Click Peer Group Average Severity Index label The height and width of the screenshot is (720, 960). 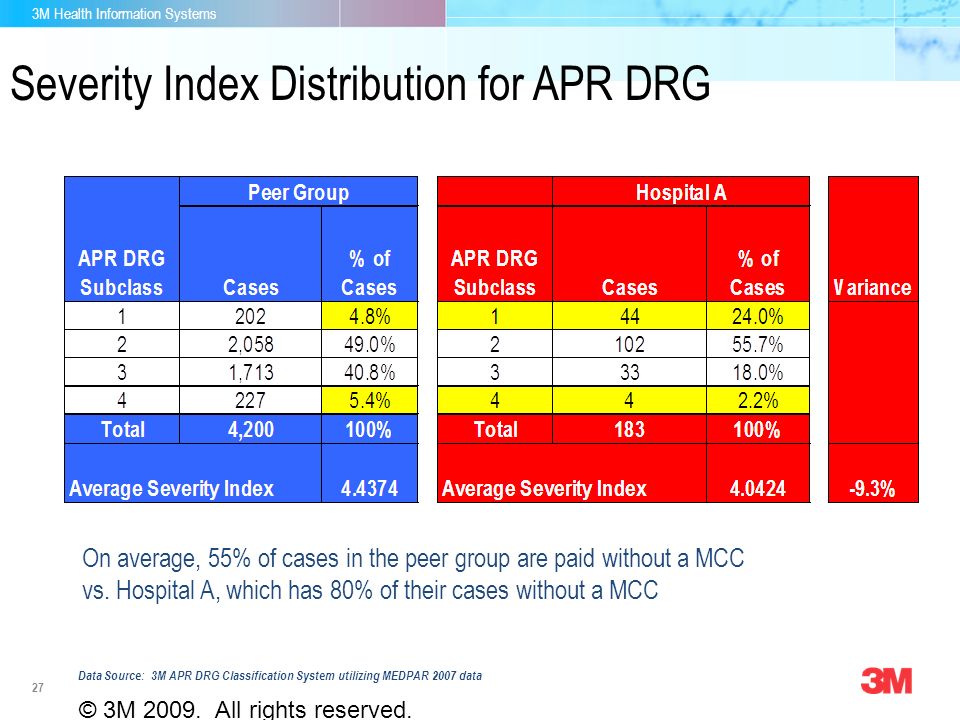point(171,489)
